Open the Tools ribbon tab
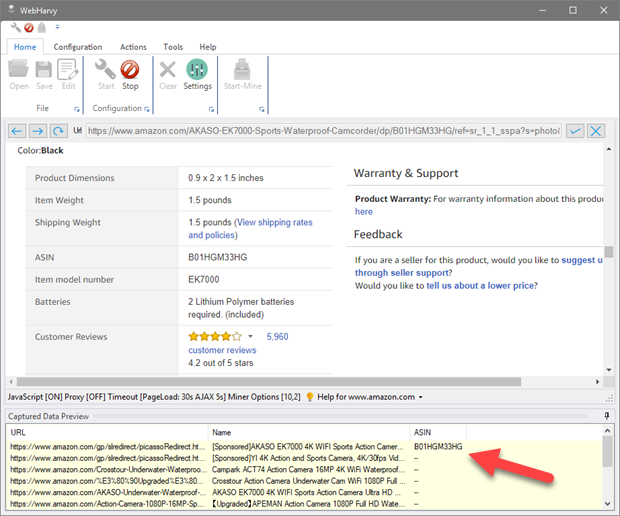This screenshot has width=620, height=516. click(x=173, y=47)
